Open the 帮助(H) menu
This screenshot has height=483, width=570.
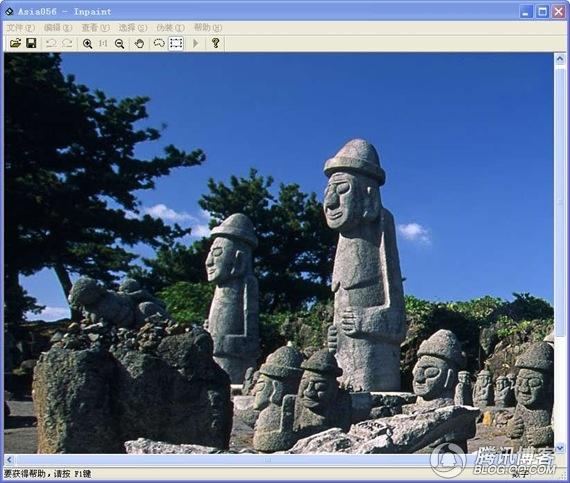click(x=208, y=28)
